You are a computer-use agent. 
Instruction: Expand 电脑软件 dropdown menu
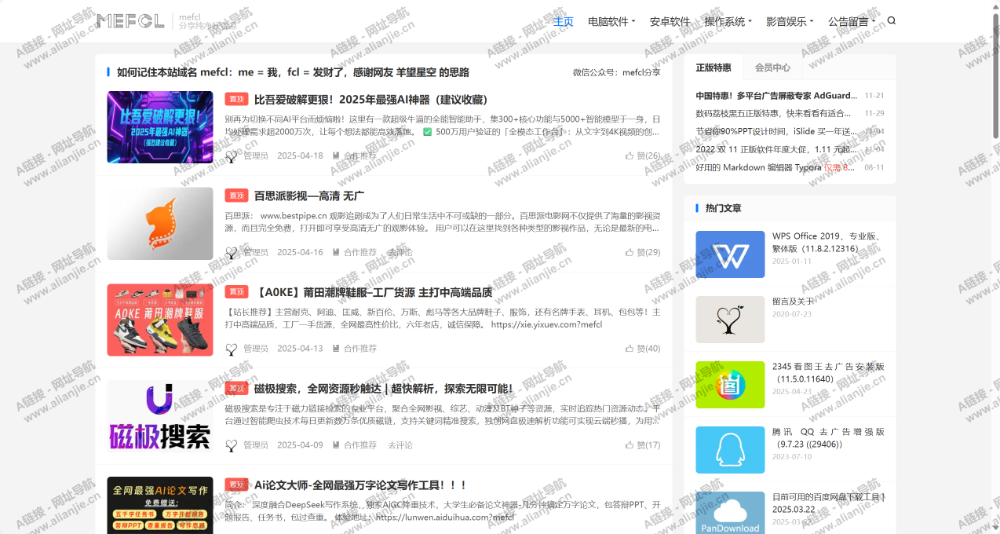click(611, 21)
